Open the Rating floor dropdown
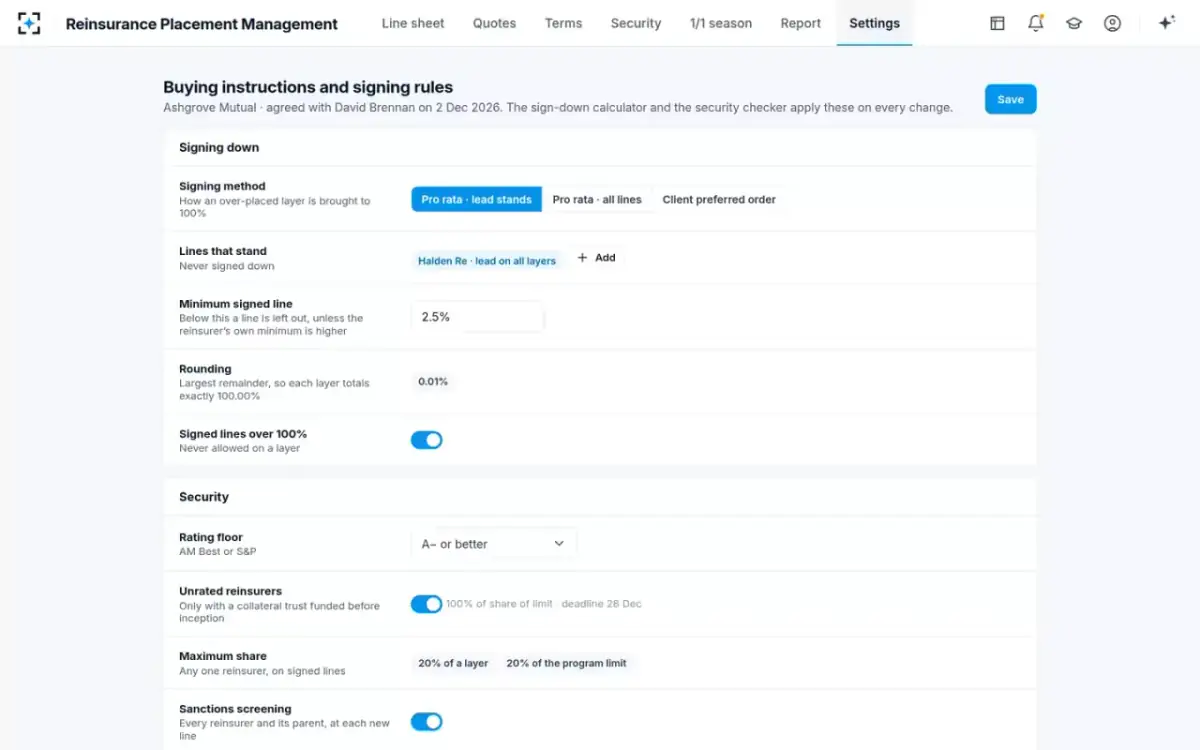Screen dimensions: 1200x750 pos(494,544)
